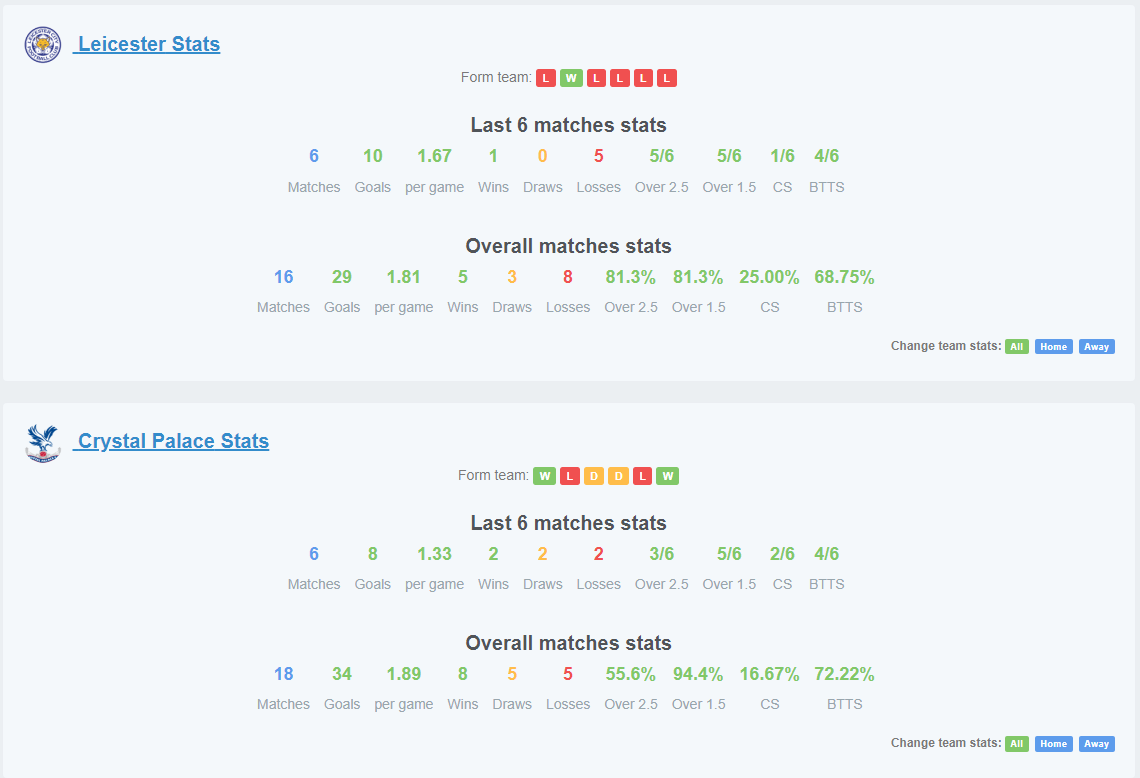Screen dimensions: 1140x778
Task: Click the Crystal Palace eagle crest
Action: pyautogui.click(x=42, y=444)
